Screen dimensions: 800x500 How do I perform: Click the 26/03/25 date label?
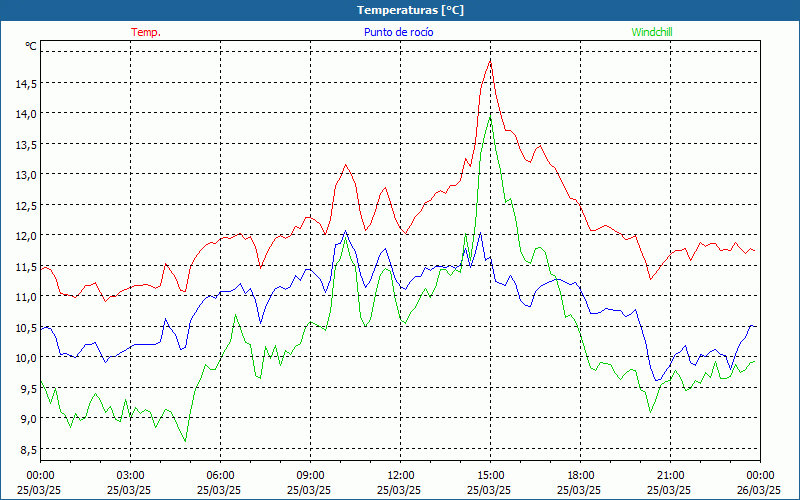coord(759,490)
